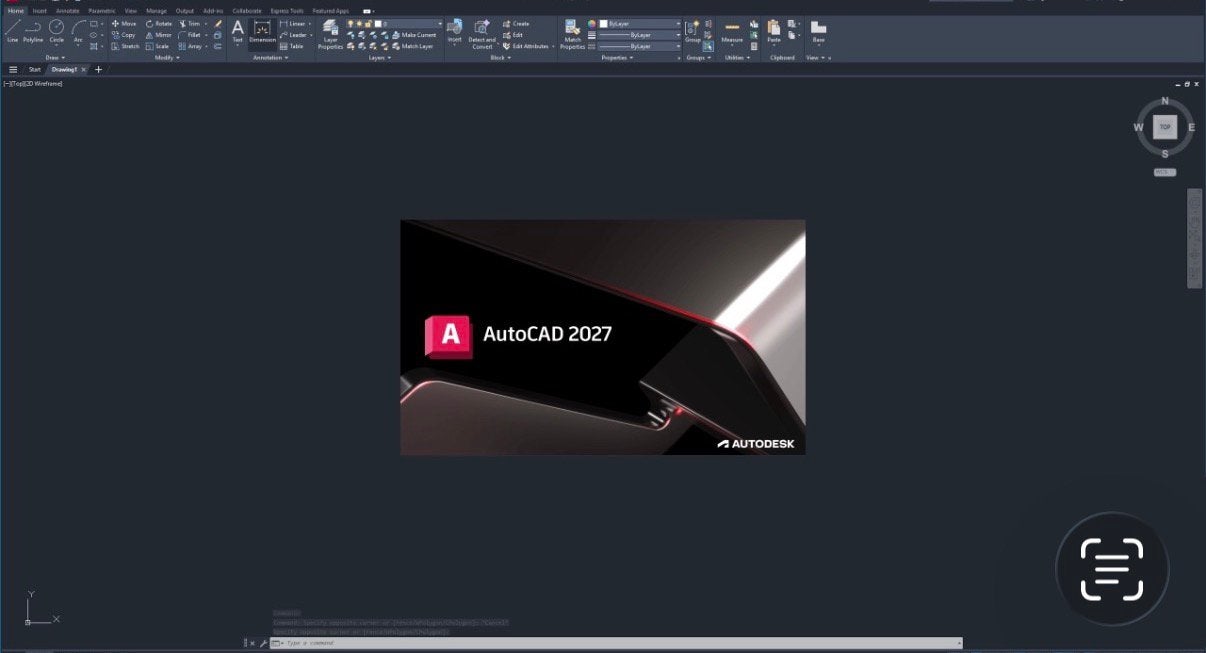Viewport: 1206px width, 653px height.
Task: Click the viewport controls label at top left
Action: [34, 84]
